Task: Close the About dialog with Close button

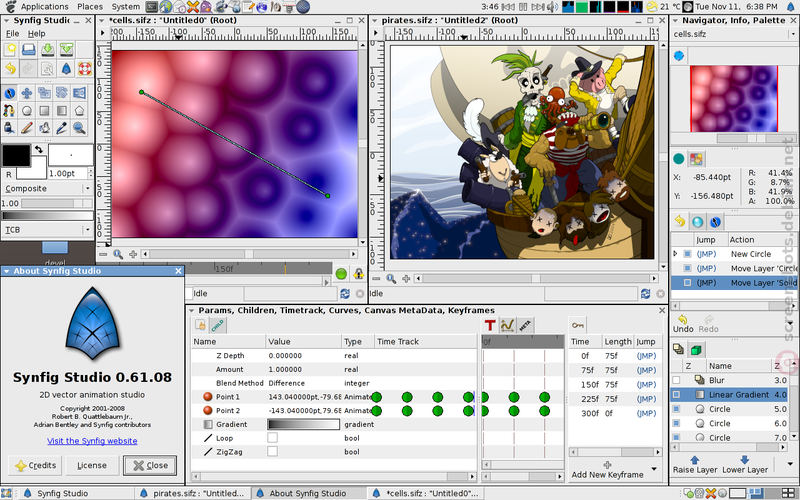Action: click(150, 465)
